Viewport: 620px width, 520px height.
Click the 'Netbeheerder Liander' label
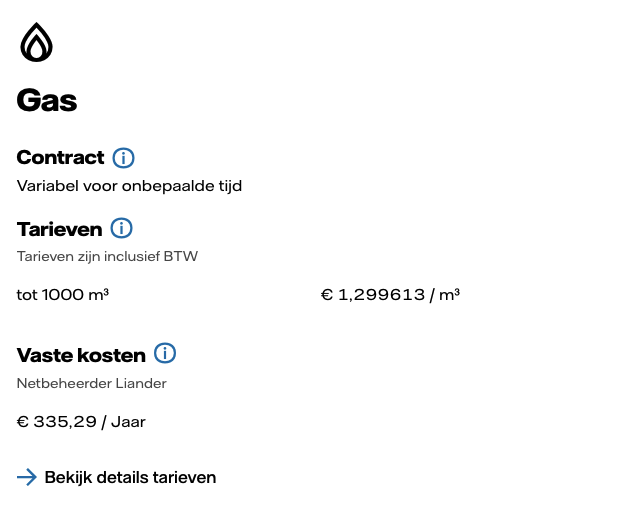(x=91, y=383)
